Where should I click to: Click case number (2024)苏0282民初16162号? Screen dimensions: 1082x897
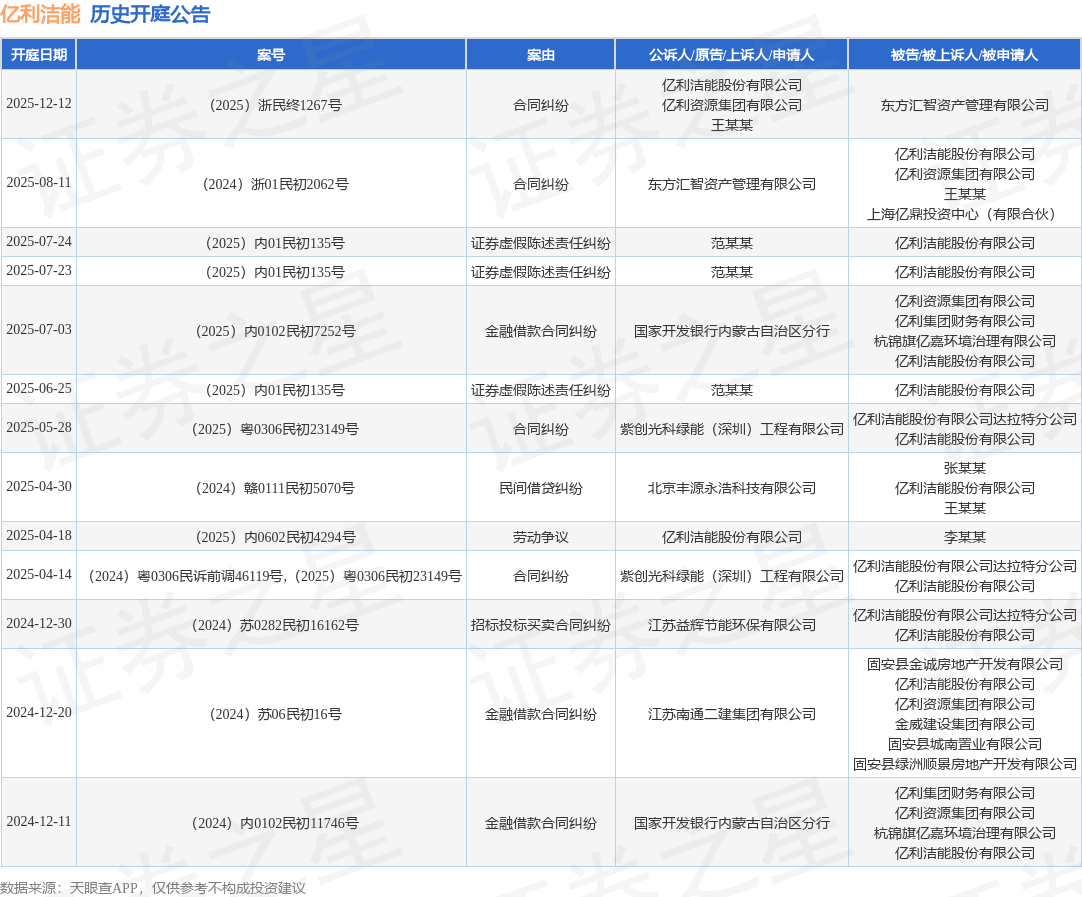coord(275,625)
